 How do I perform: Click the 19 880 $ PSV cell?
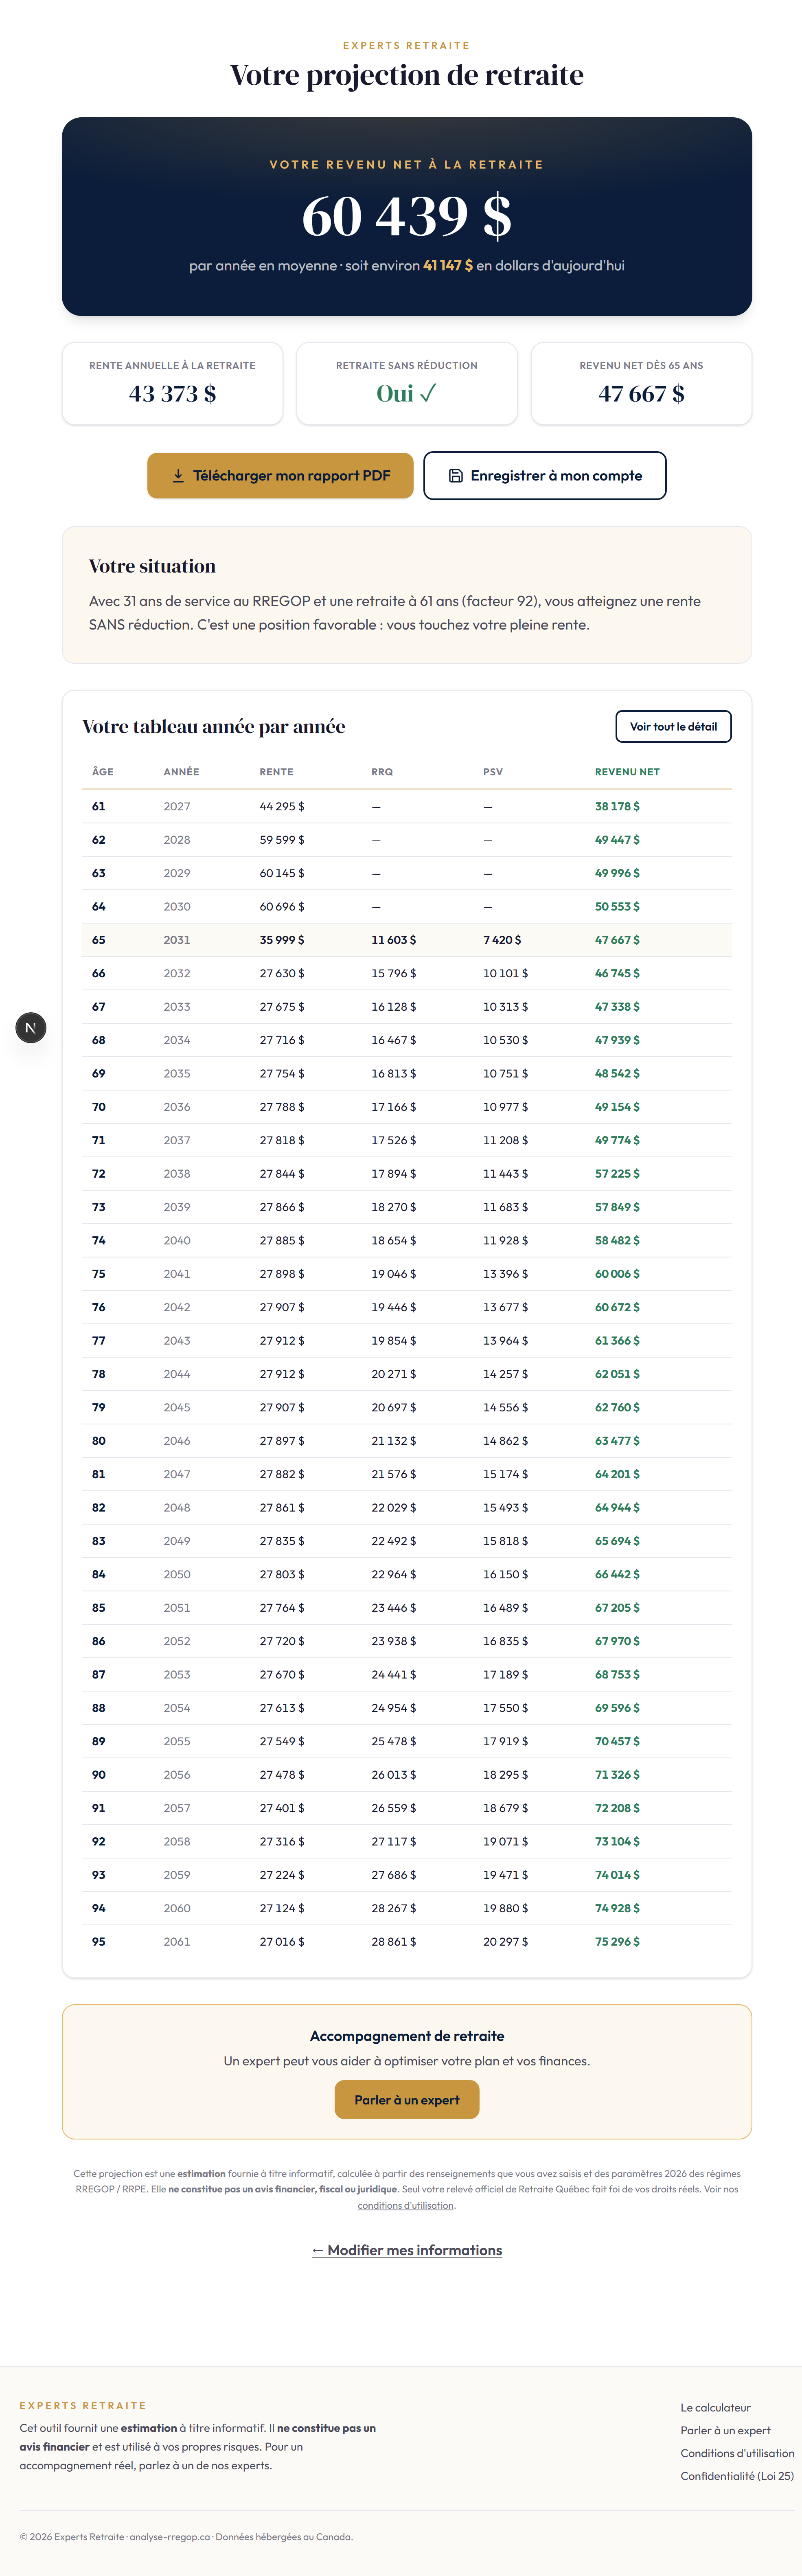[x=506, y=1908]
